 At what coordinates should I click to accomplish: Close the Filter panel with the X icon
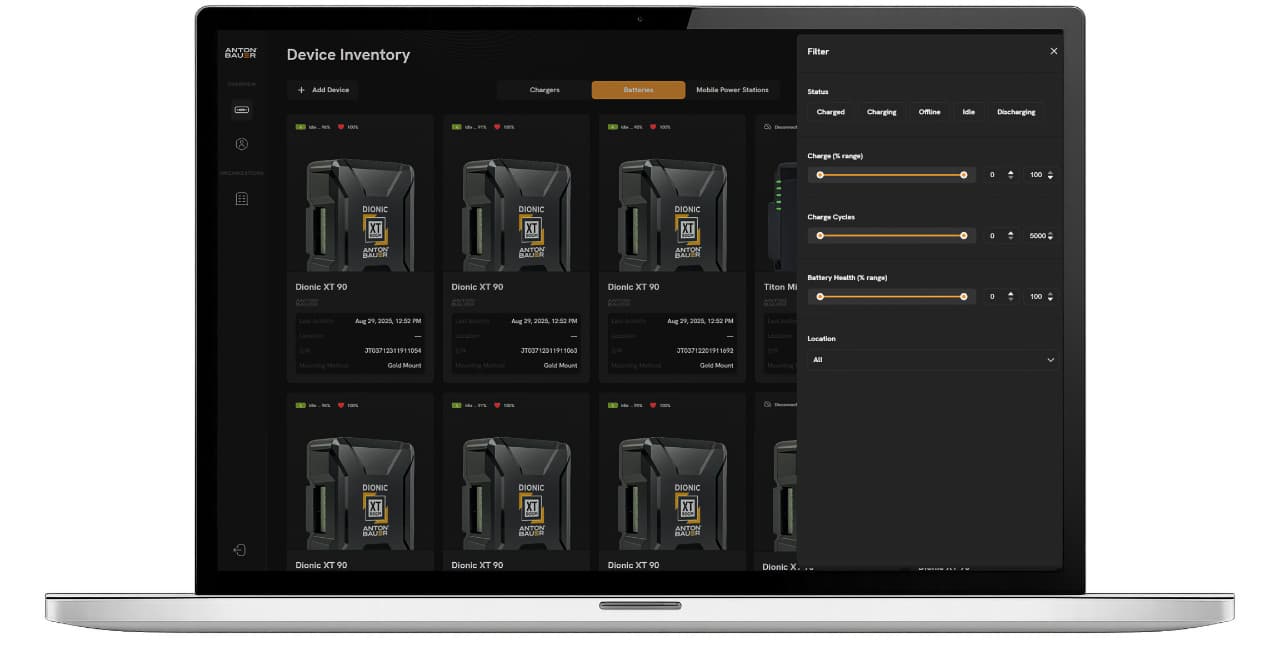coord(1053,51)
